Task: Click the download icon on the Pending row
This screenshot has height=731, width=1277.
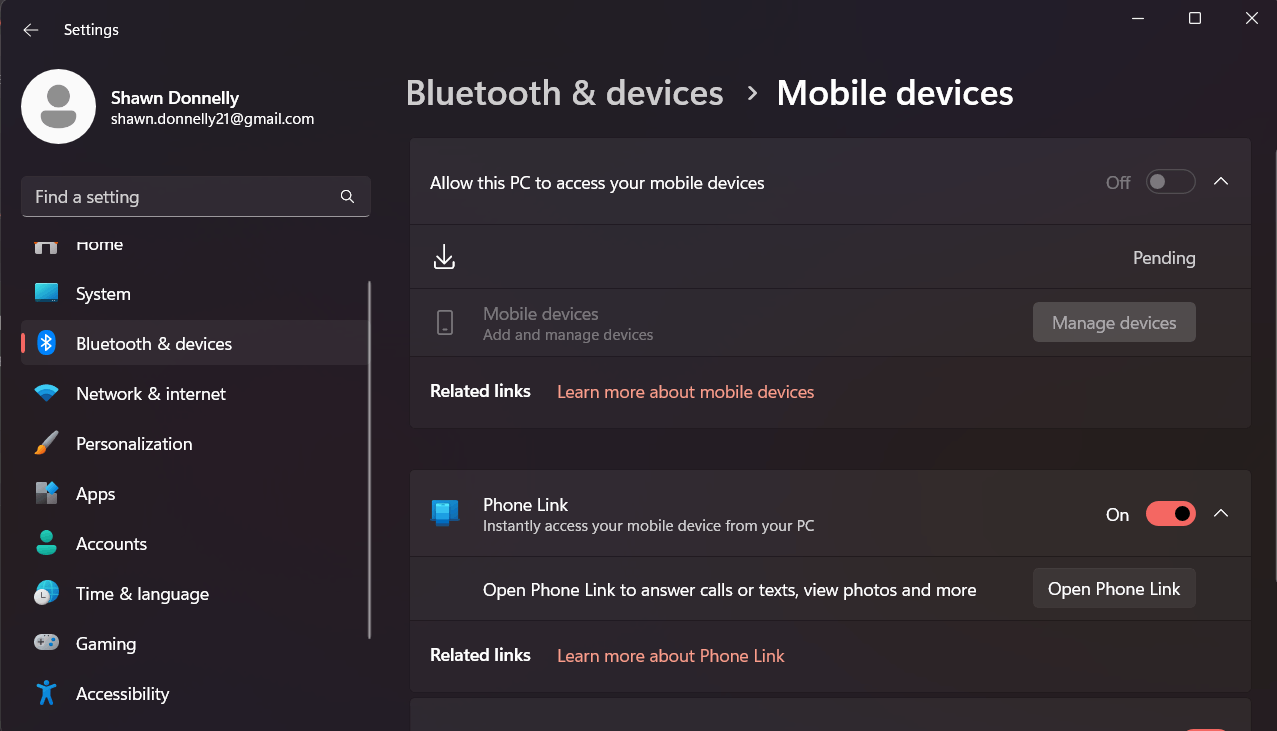Action: tap(444, 256)
